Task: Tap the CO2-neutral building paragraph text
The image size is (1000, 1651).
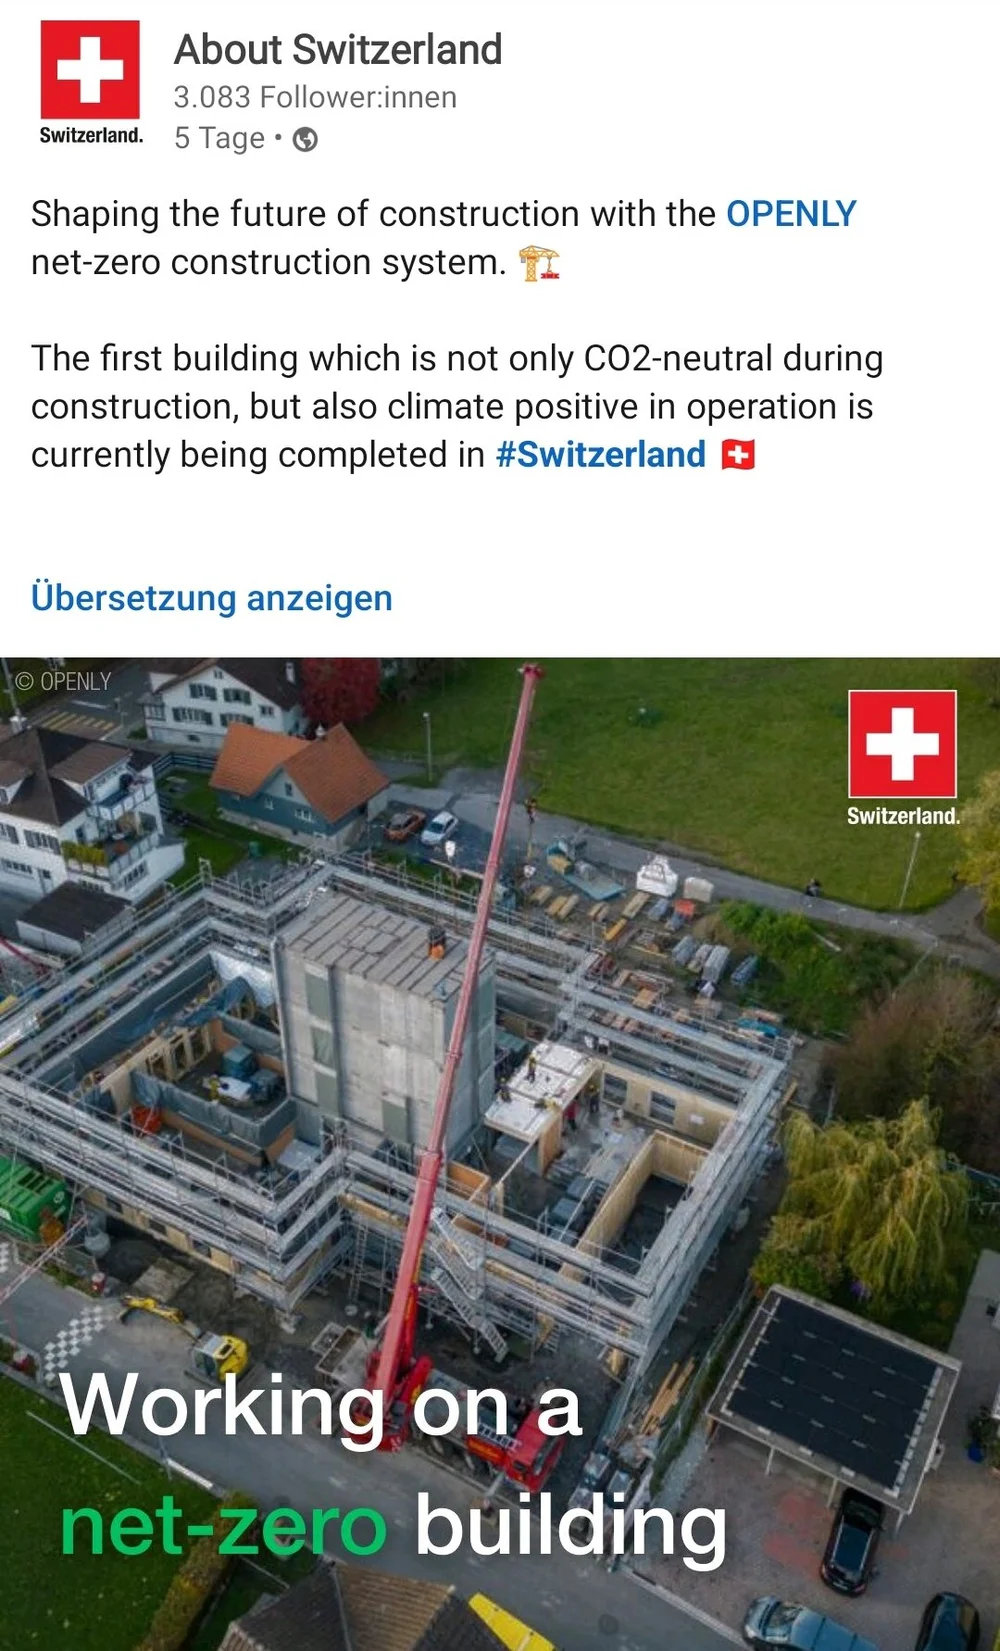Action: coord(457,406)
